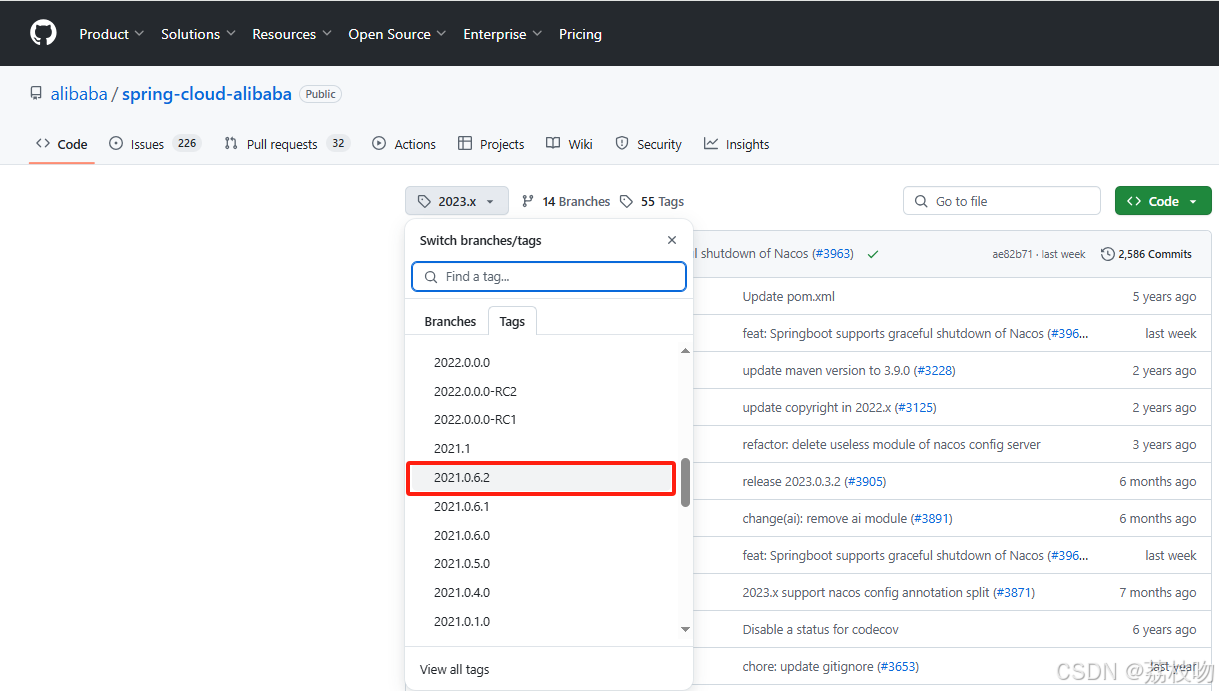
Task: Click the tag list scrollbar thumb
Action: pyautogui.click(x=685, y=482)
